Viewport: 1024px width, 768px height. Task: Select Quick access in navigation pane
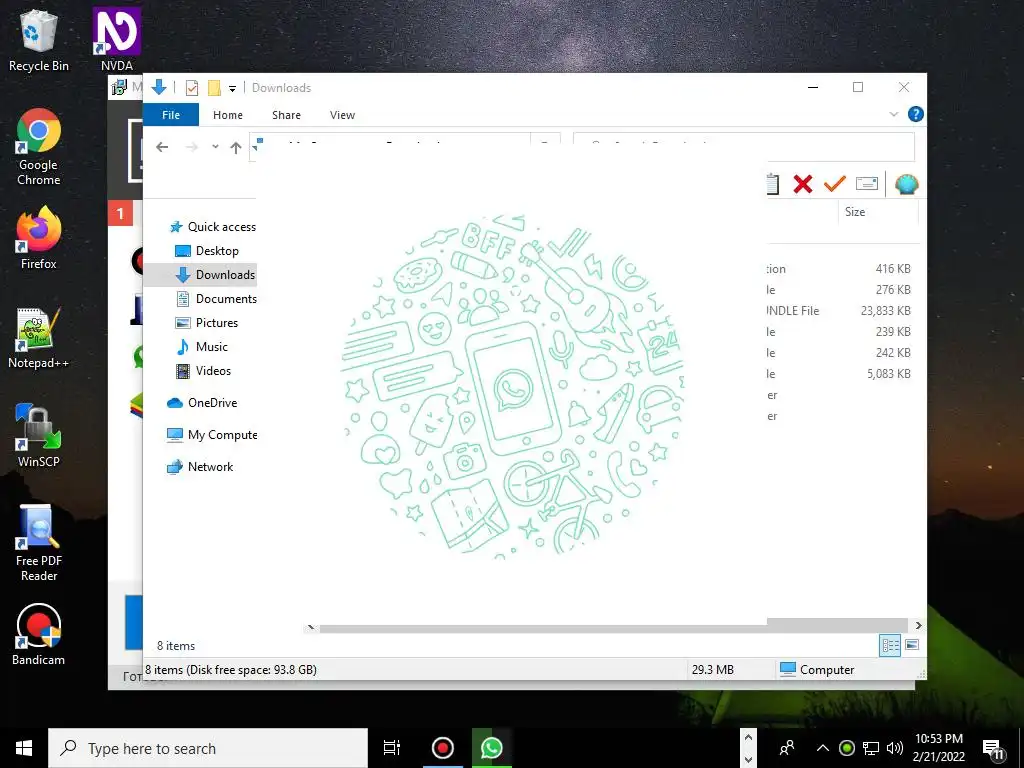(213, 227)
